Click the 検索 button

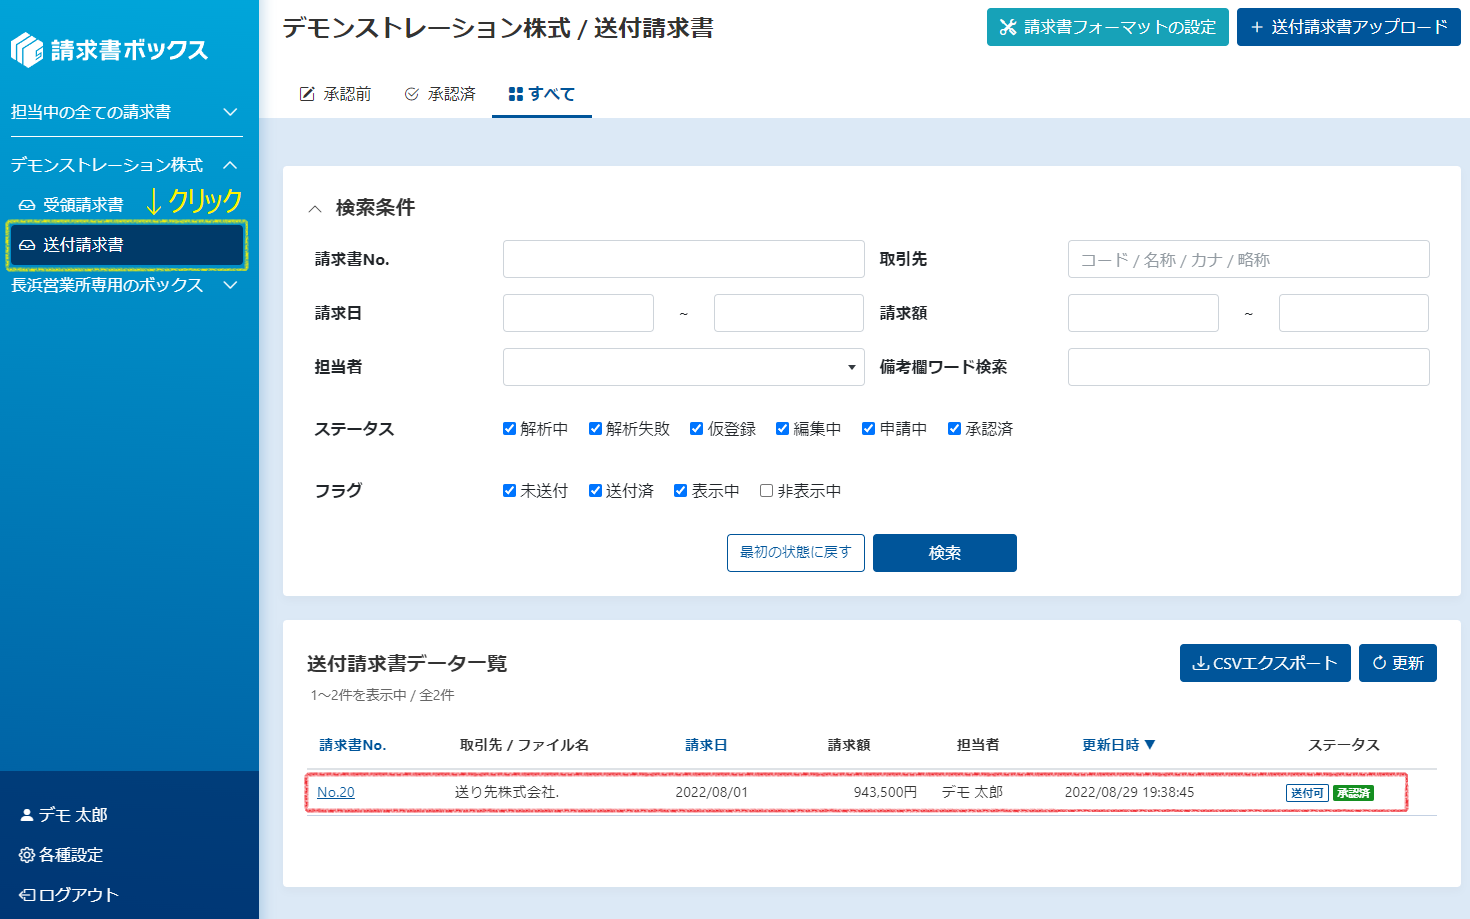pos(945,553)
